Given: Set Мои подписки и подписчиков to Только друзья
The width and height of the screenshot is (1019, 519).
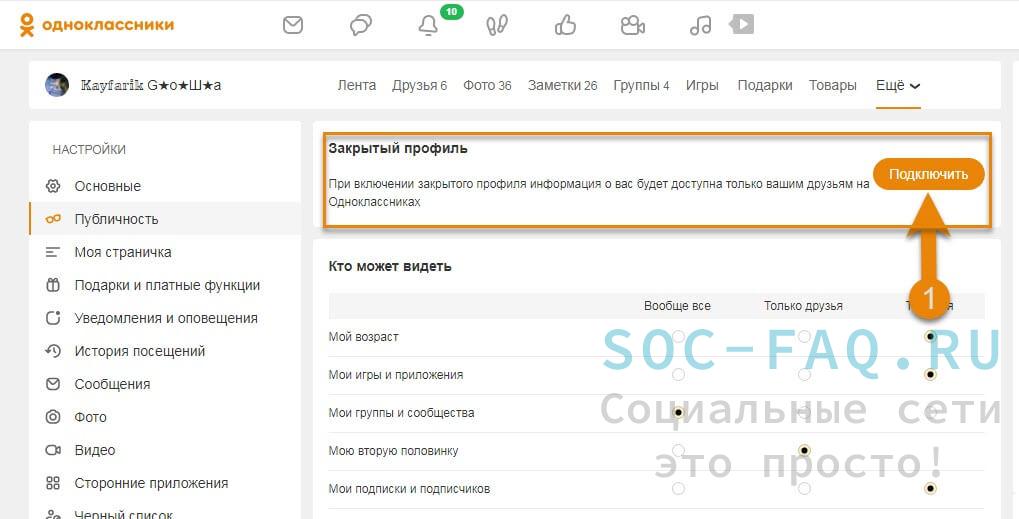Looking at the screenshot, I should (805, 488).
